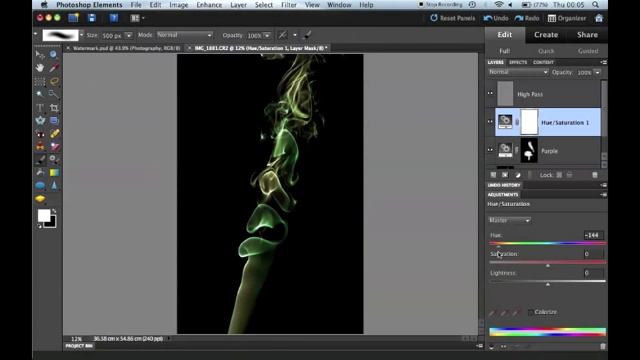Open the brush preset picker dropdown
This screenshot has height=360, width=640.
click(x=82, y=35)
